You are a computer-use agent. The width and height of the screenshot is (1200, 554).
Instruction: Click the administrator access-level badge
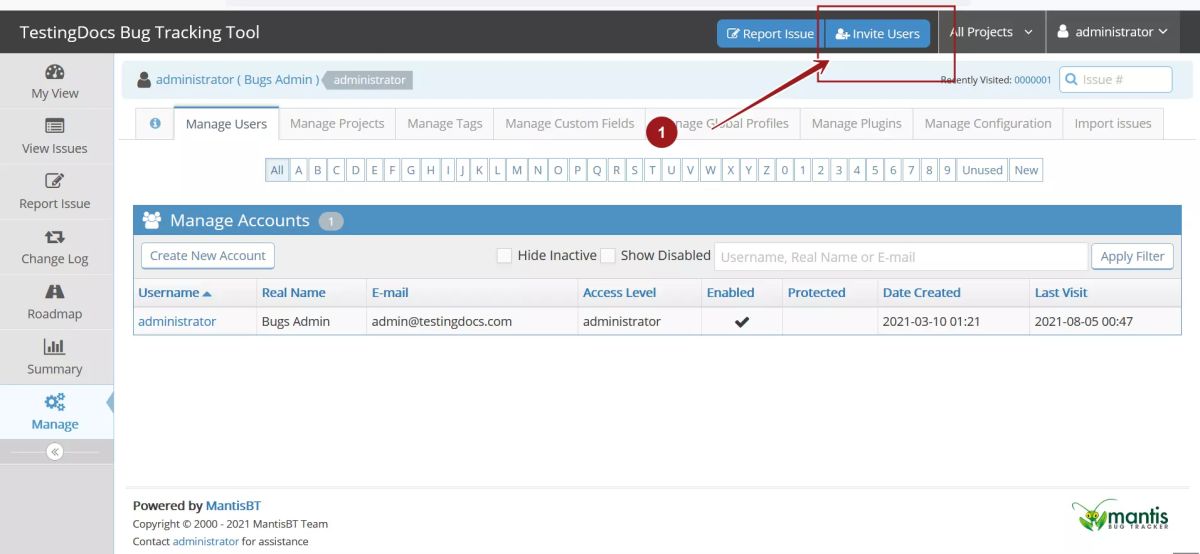(x=367, y=80)
